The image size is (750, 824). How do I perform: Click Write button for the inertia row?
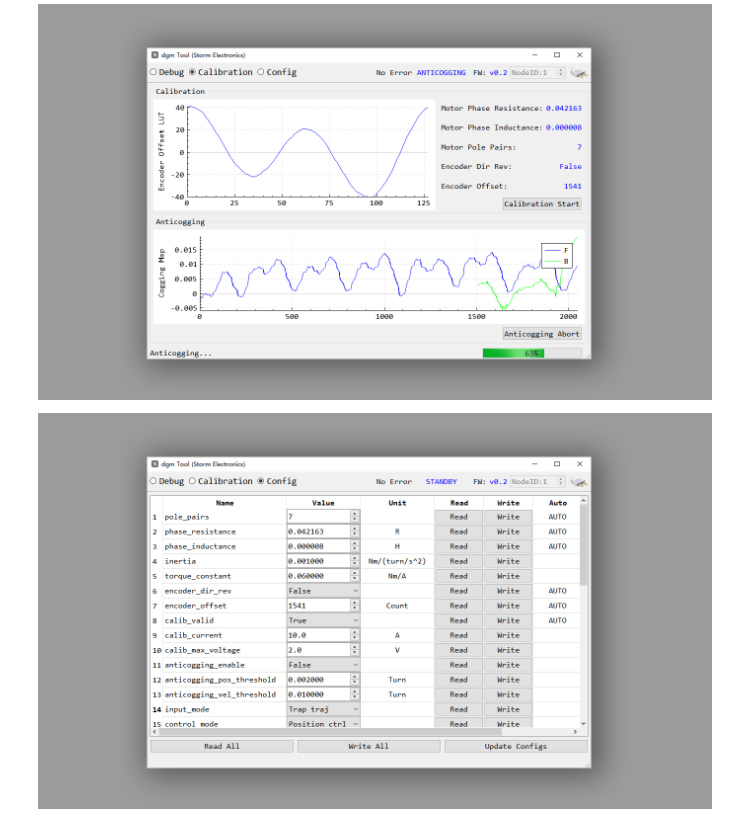(x=508, y=561)
